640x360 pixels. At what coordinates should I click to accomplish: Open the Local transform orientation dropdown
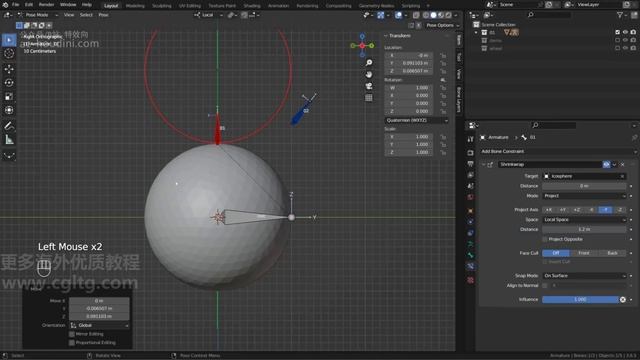(x=209, y=15)
